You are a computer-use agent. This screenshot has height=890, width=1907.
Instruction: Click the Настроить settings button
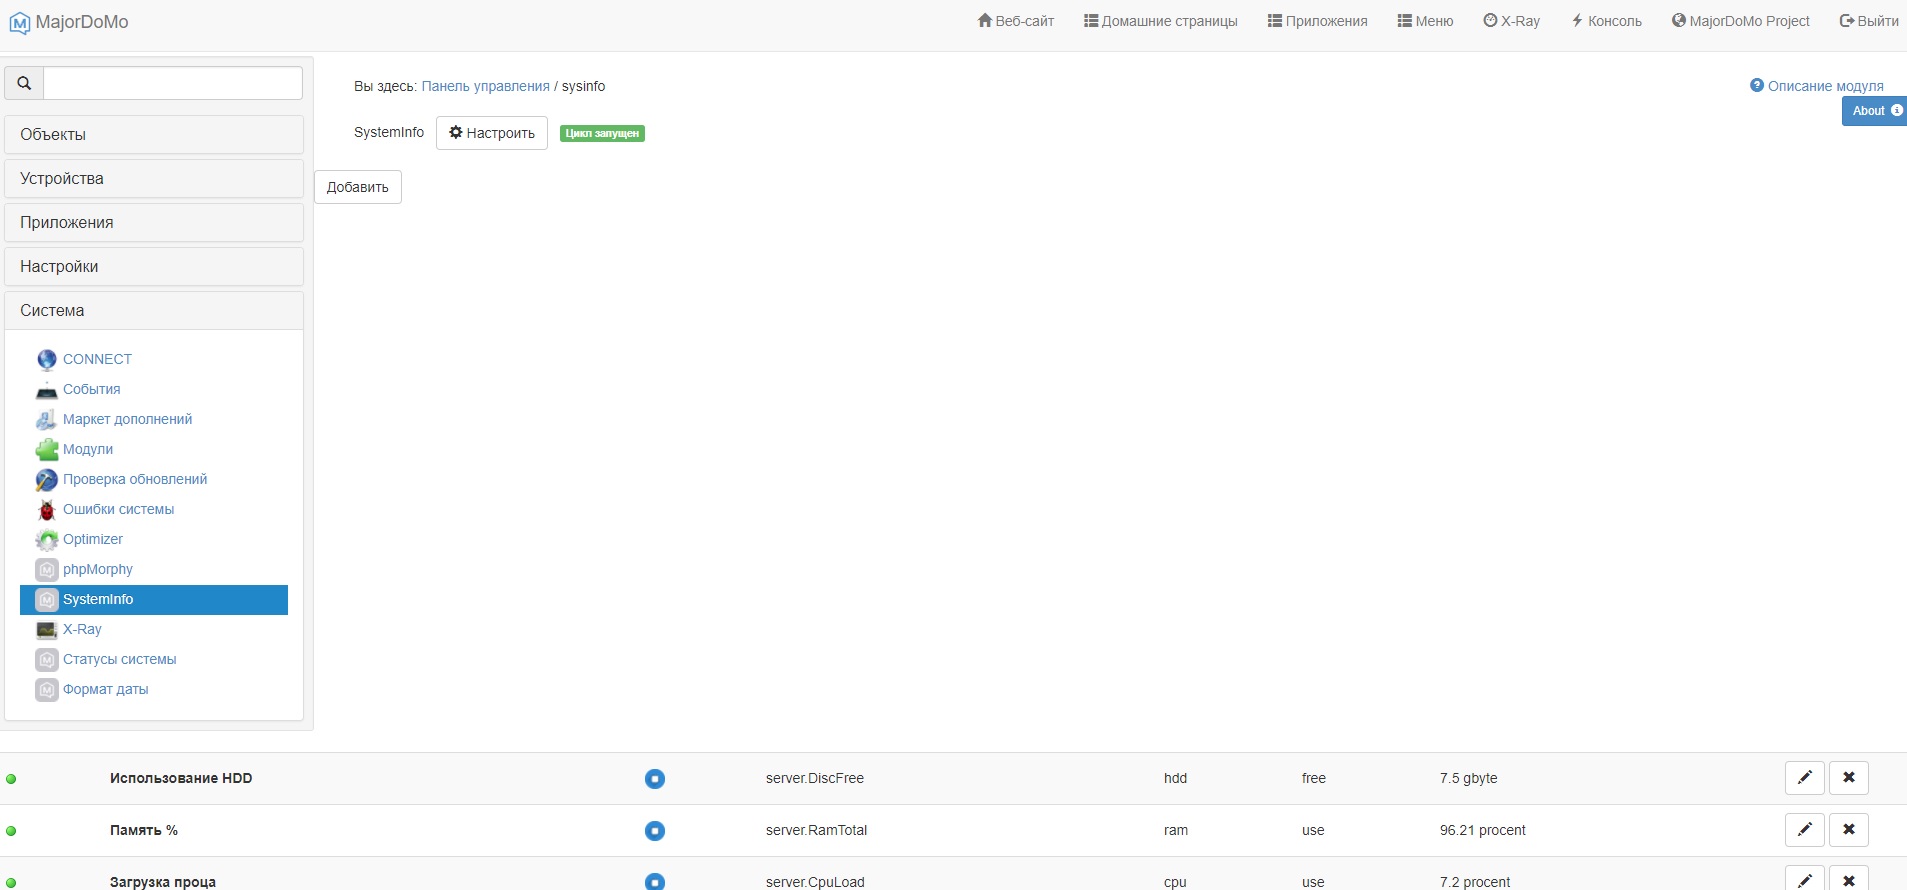(x=491, y=133)
